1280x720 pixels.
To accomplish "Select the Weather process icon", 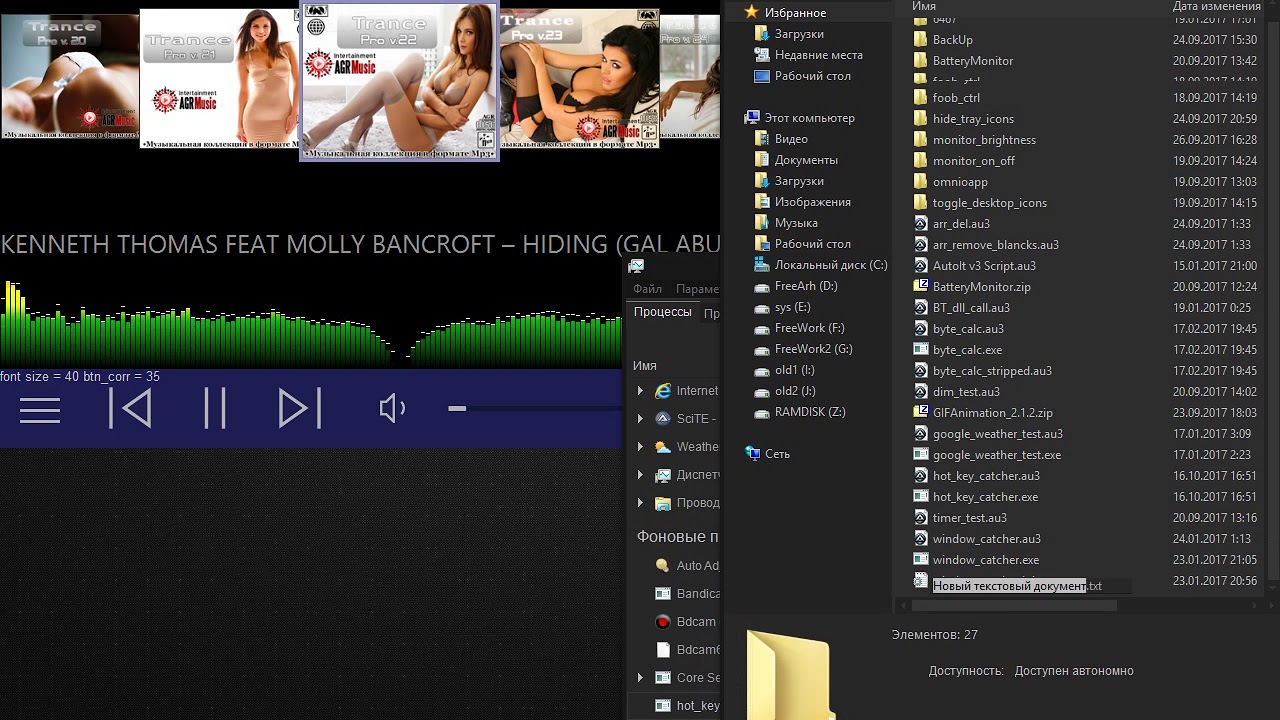I will coord(662,447).
